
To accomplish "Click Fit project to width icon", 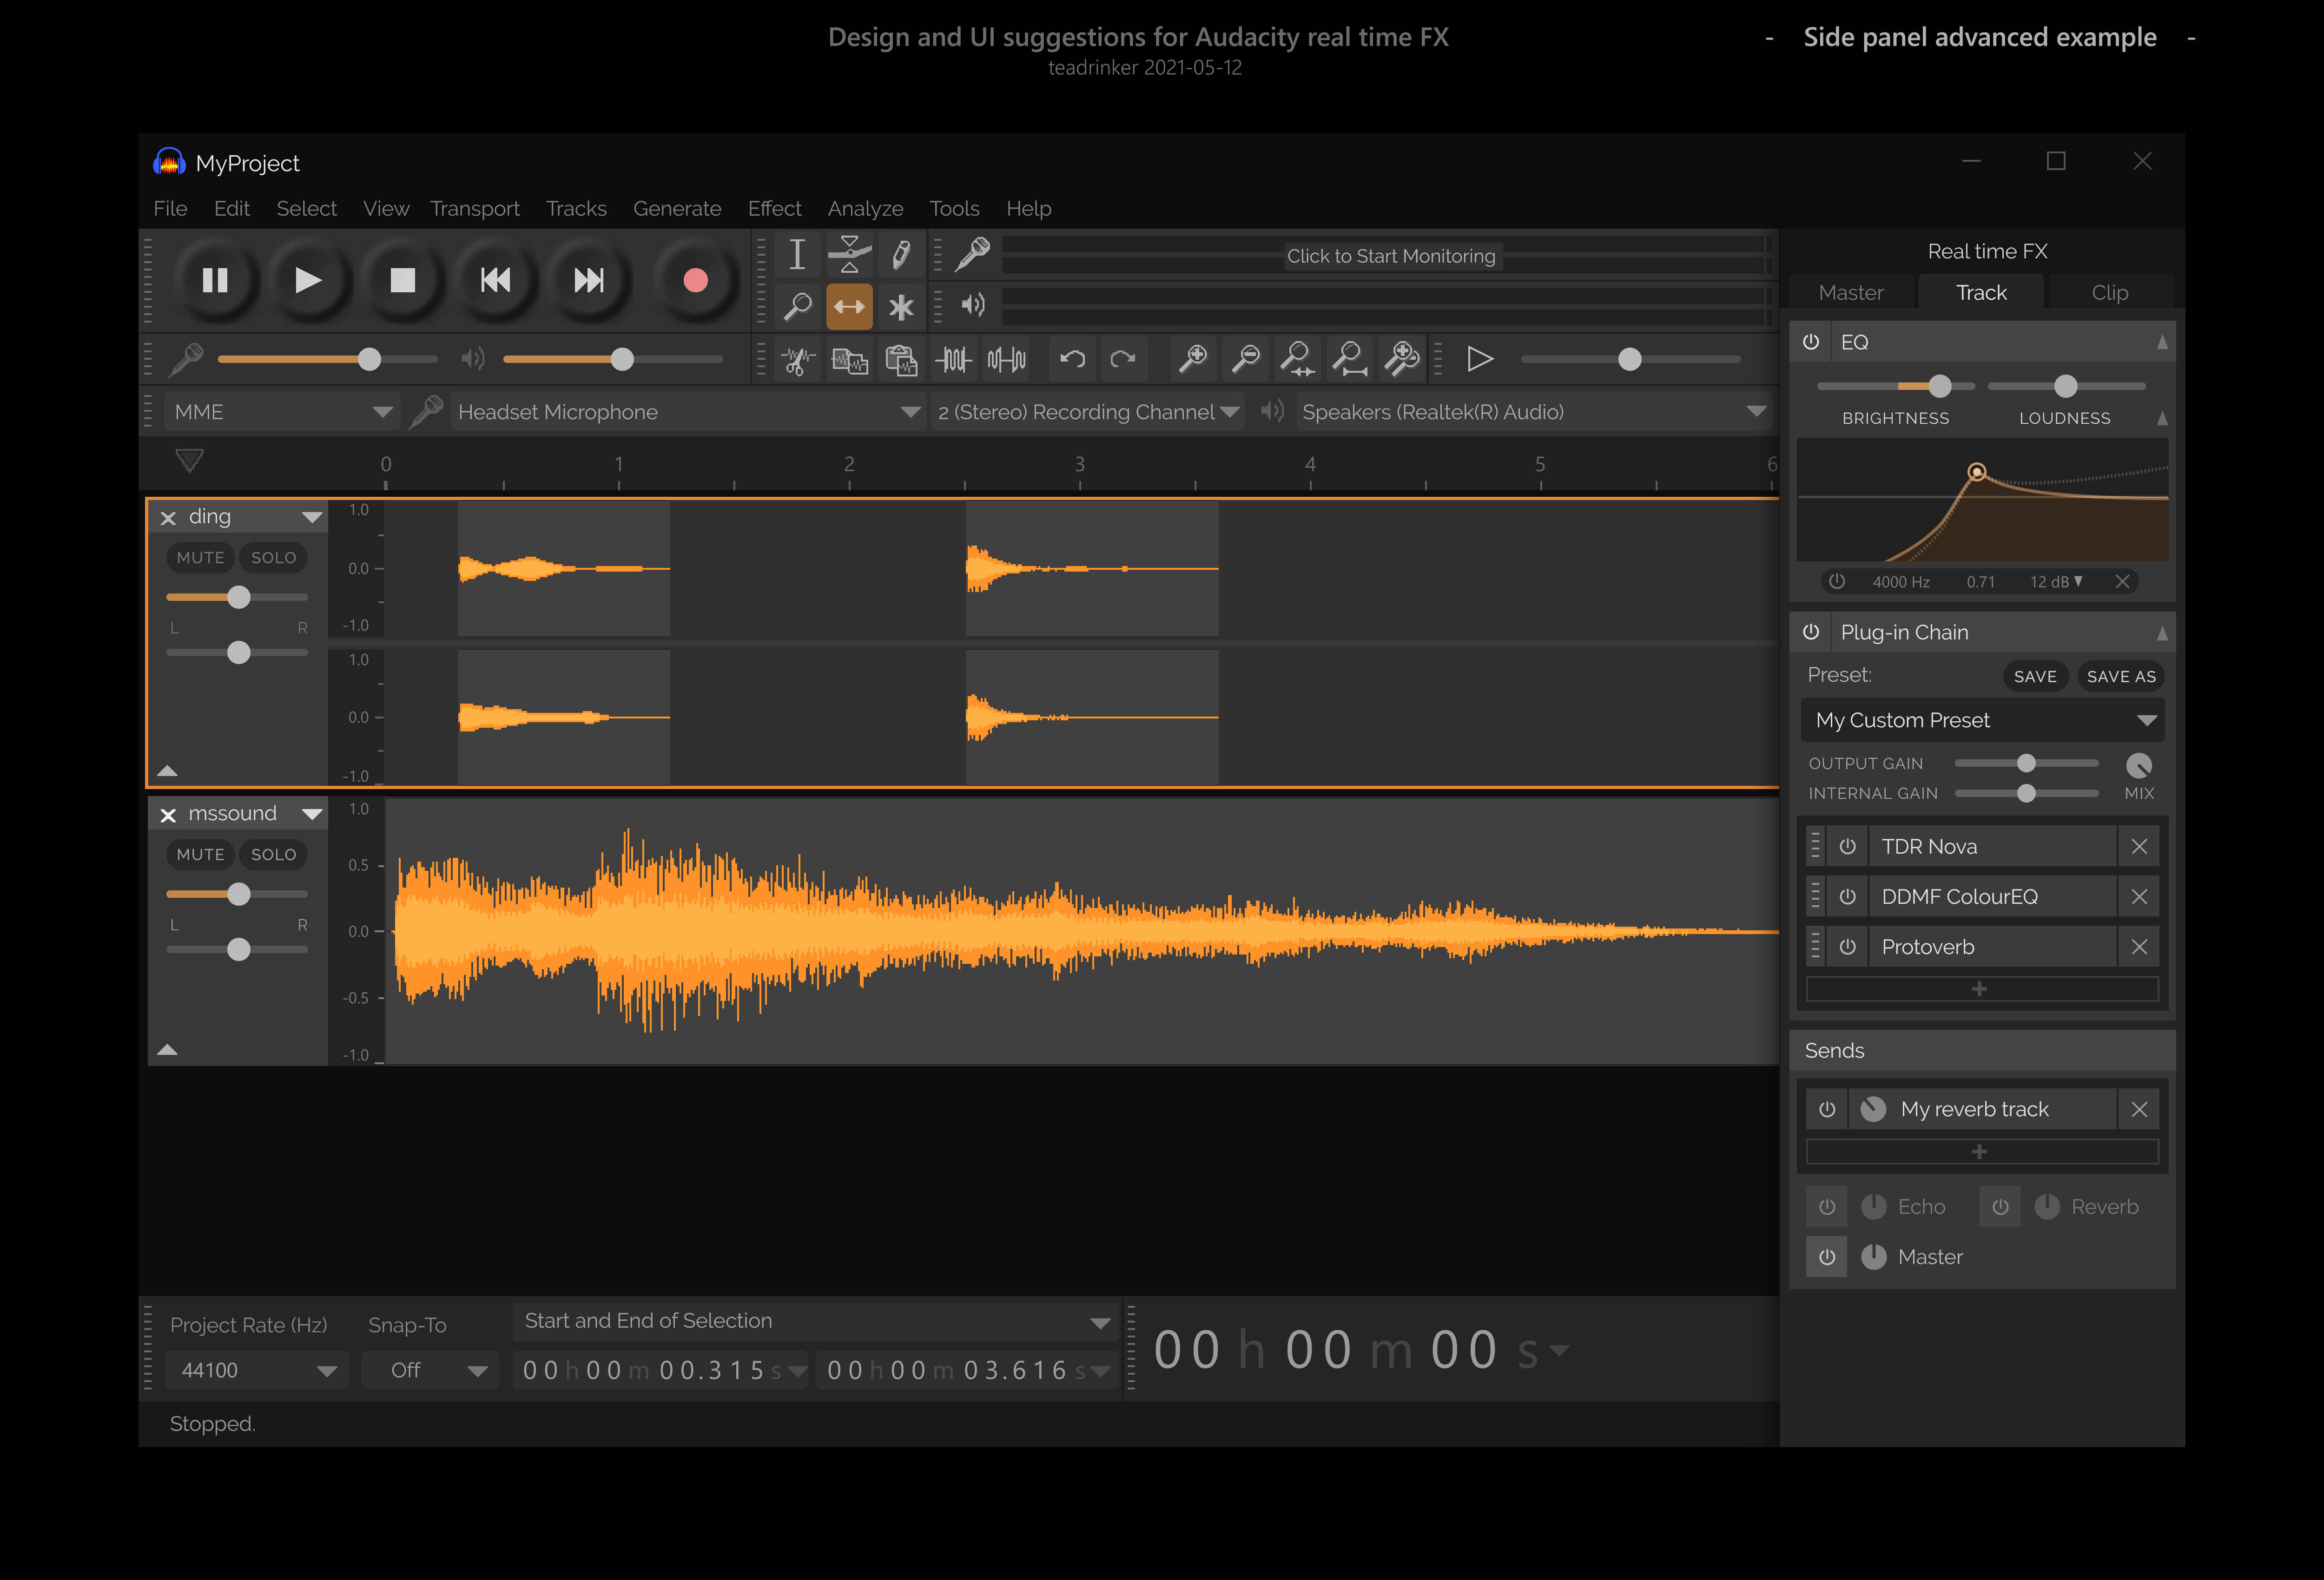I will click(1350, 359).
